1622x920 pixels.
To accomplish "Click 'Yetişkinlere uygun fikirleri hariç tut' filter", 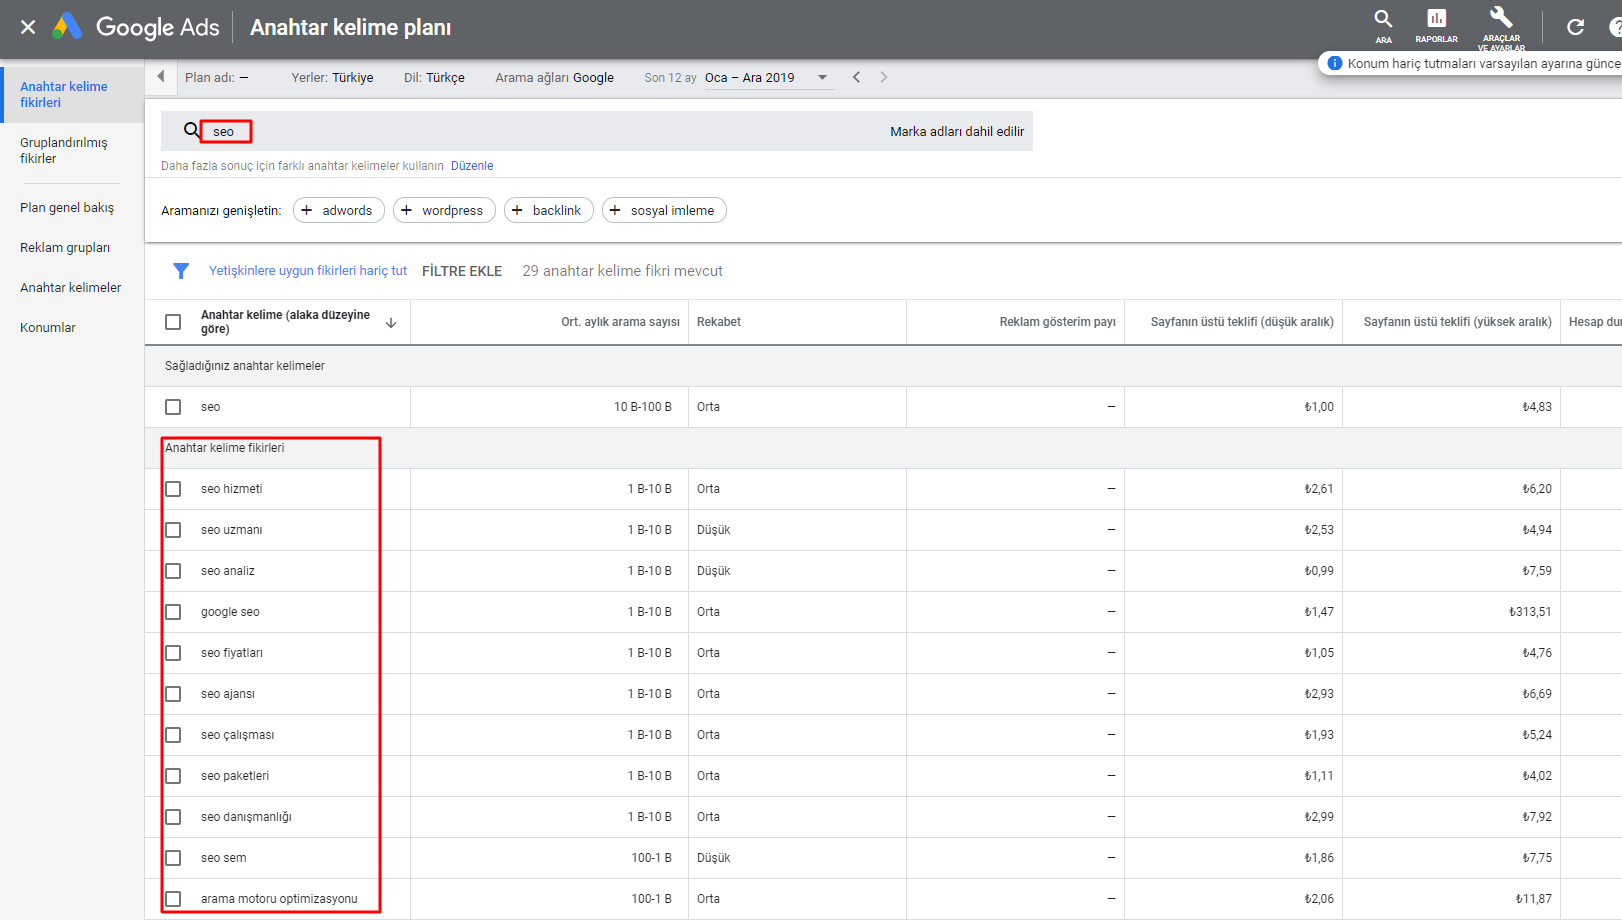I will tap(308, 271).
